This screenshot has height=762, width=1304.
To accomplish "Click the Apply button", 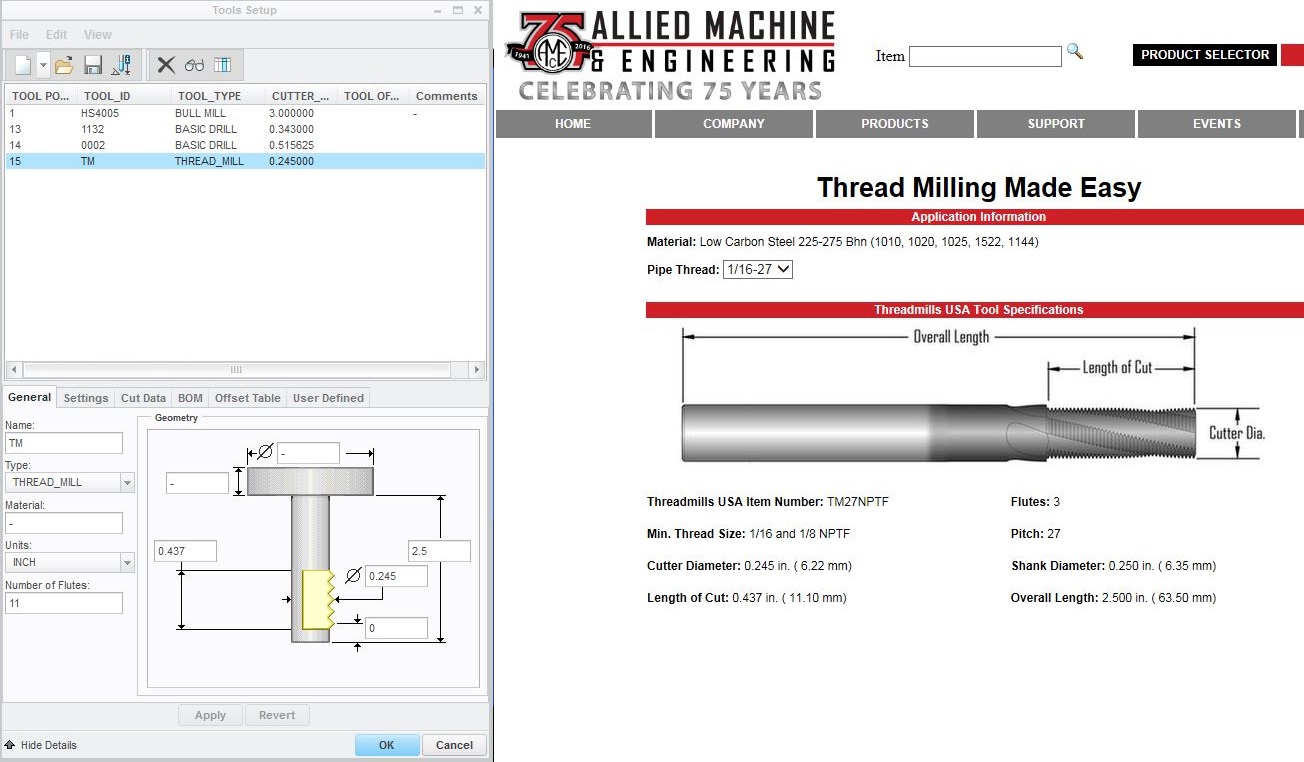I will coord(210,715).
